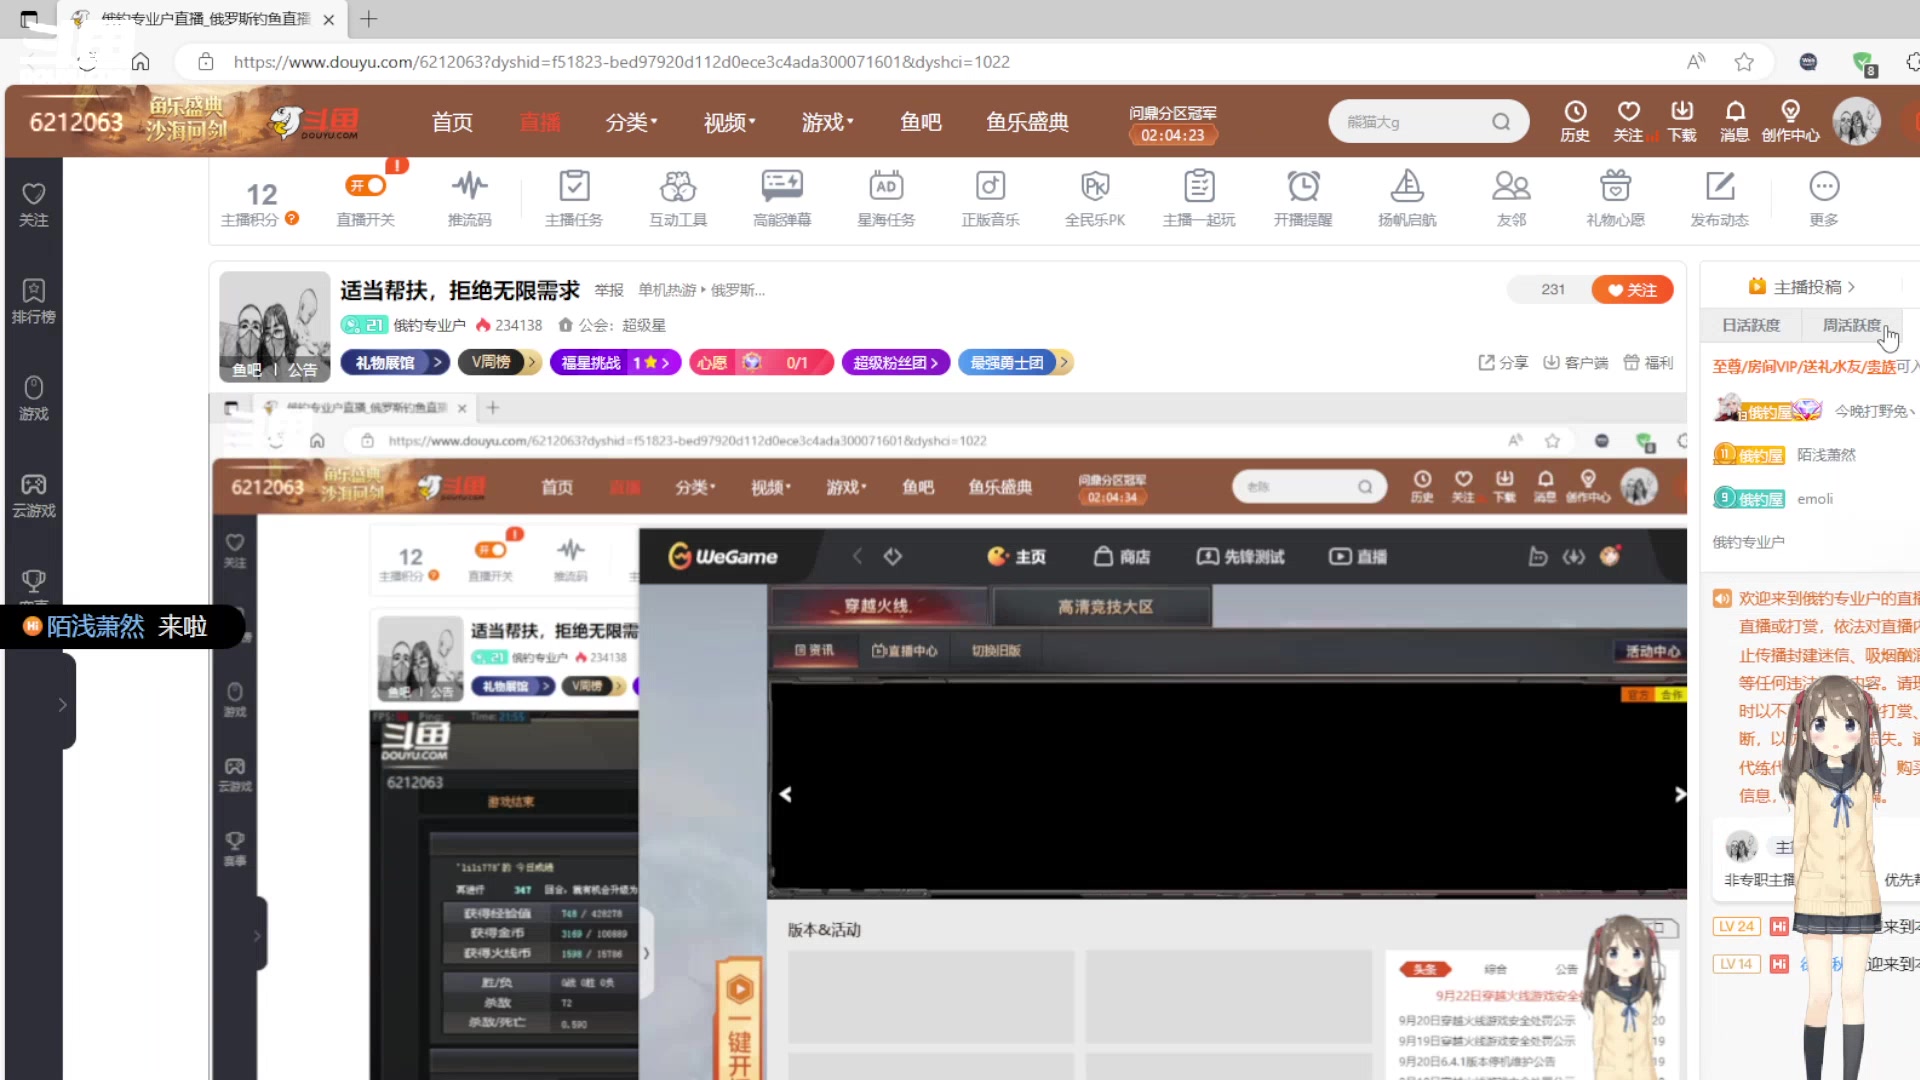Open 主播任务 streamer tasks icon
Image resolution: width=1920 pixels, height=1080 pixels.
click(574, 199)
